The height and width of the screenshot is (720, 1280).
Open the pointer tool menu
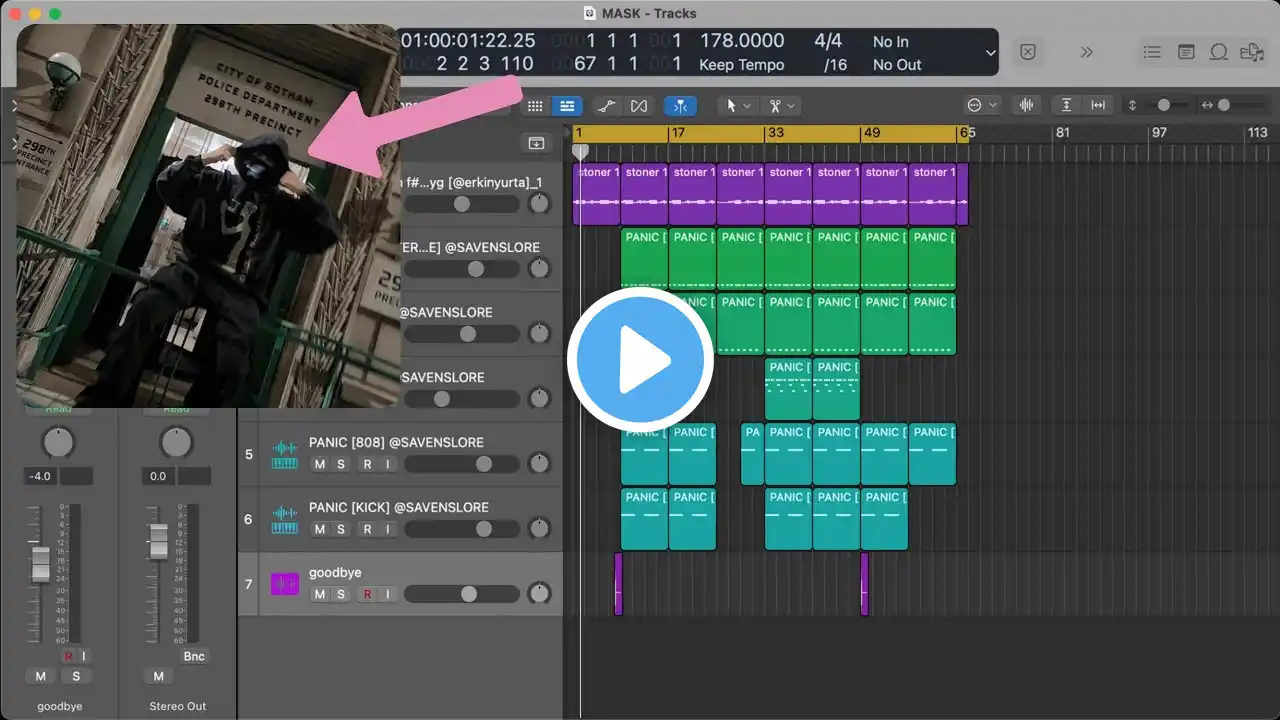(738, 106)
